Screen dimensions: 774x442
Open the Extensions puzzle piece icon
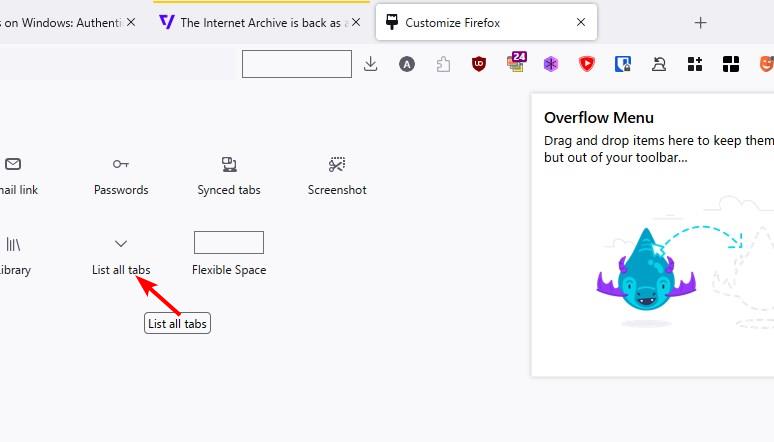[x=443, y=64]
